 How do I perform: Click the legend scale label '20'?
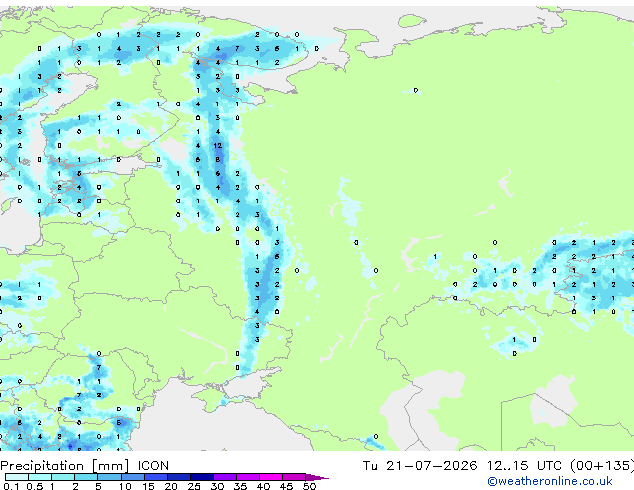(x=171, y=486)
